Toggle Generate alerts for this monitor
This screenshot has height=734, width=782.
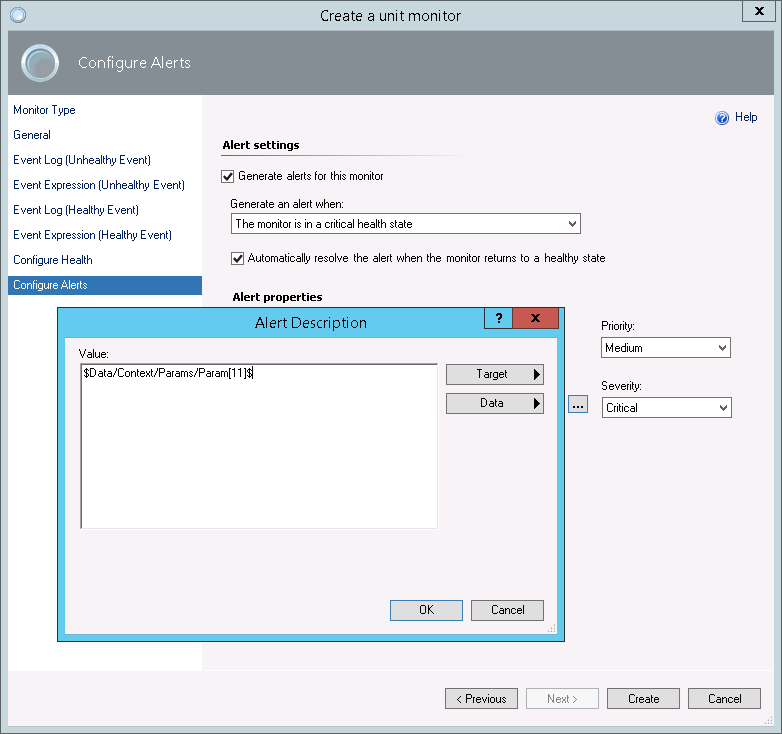227,177
